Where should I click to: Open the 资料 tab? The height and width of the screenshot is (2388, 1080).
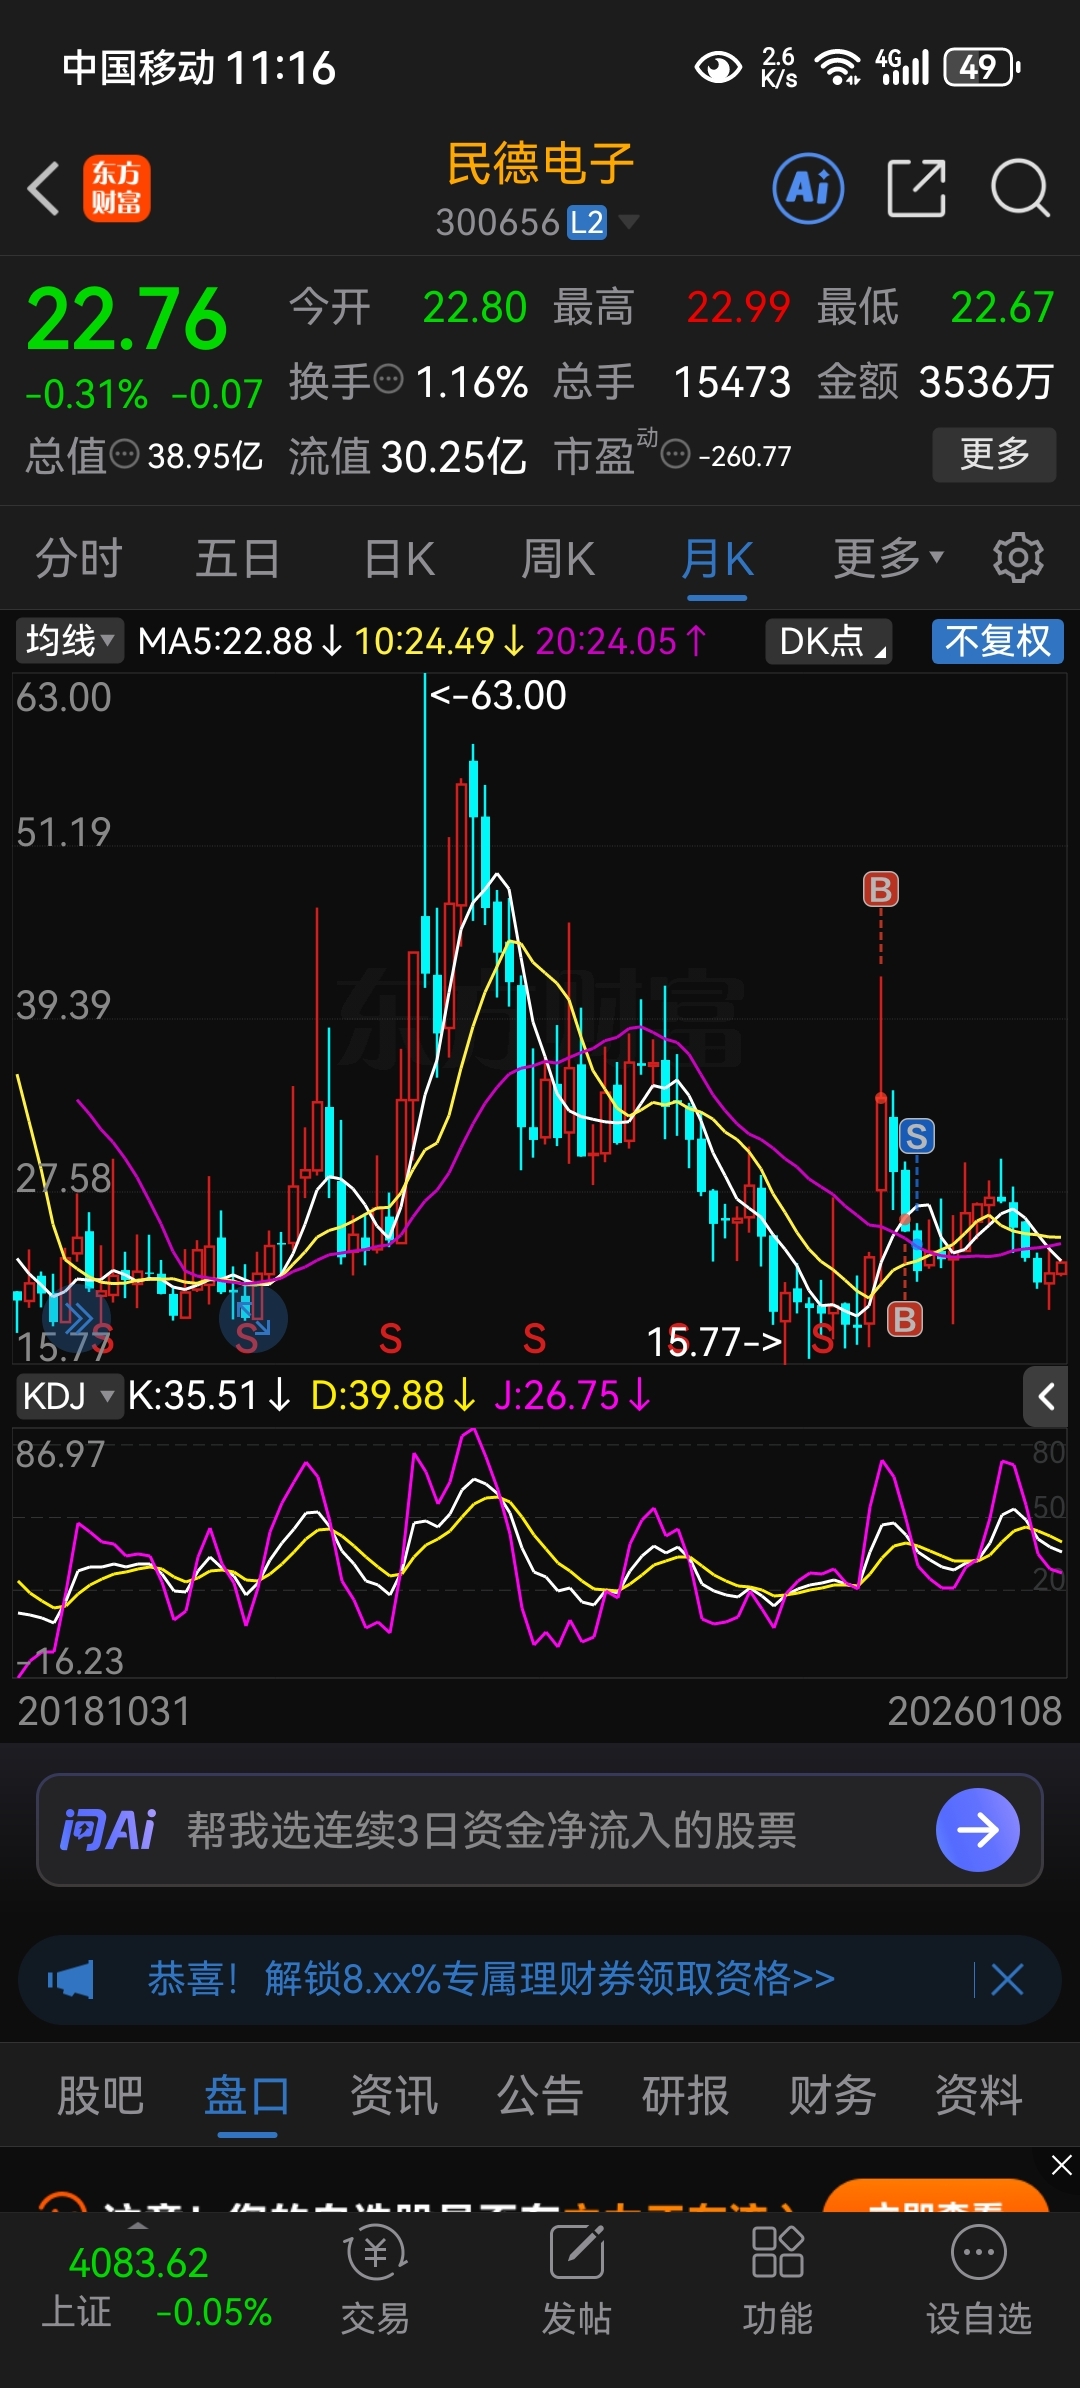(978, 2095)
